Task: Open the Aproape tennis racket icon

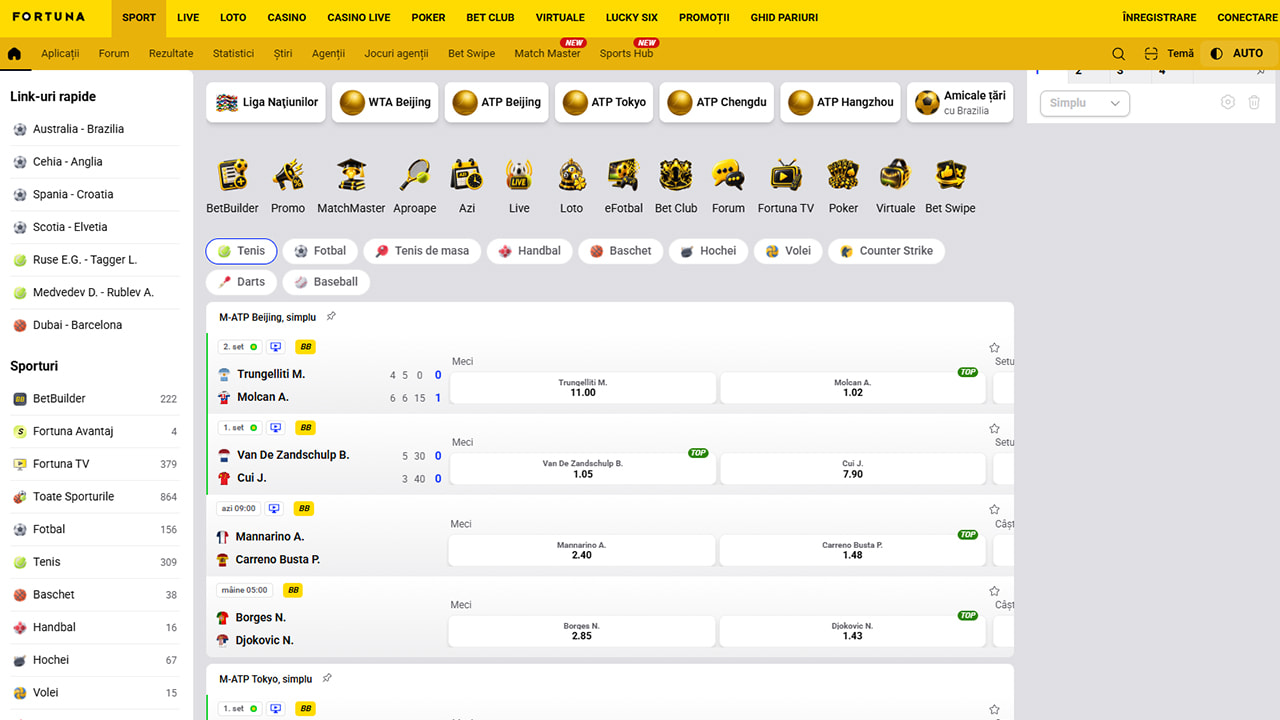Action: click(x=414, y=175)
